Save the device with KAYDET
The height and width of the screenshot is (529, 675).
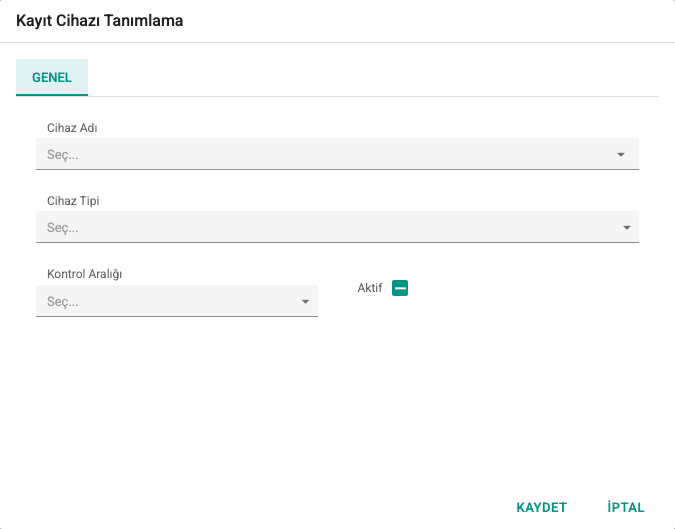point(542,507)
